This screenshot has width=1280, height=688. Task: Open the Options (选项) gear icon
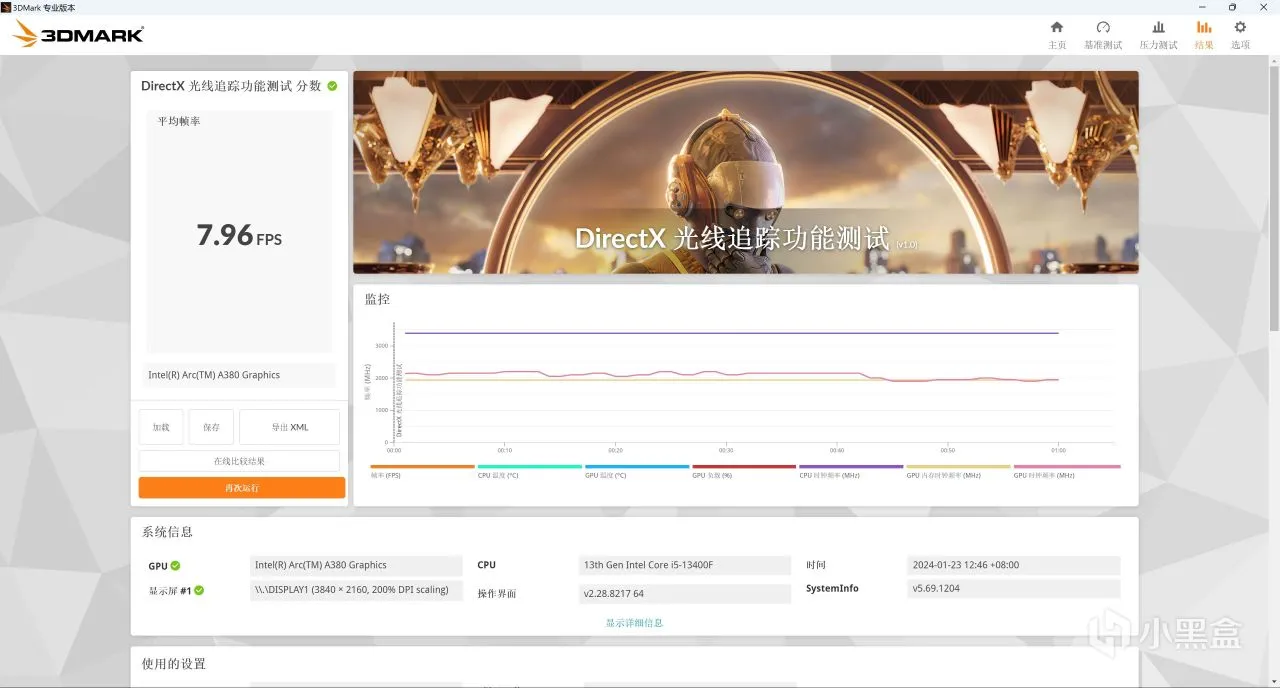click(x=1240, y=27)
